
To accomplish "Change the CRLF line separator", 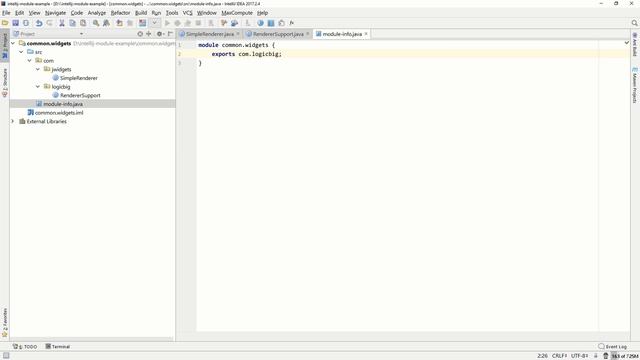I will point(559,356).
